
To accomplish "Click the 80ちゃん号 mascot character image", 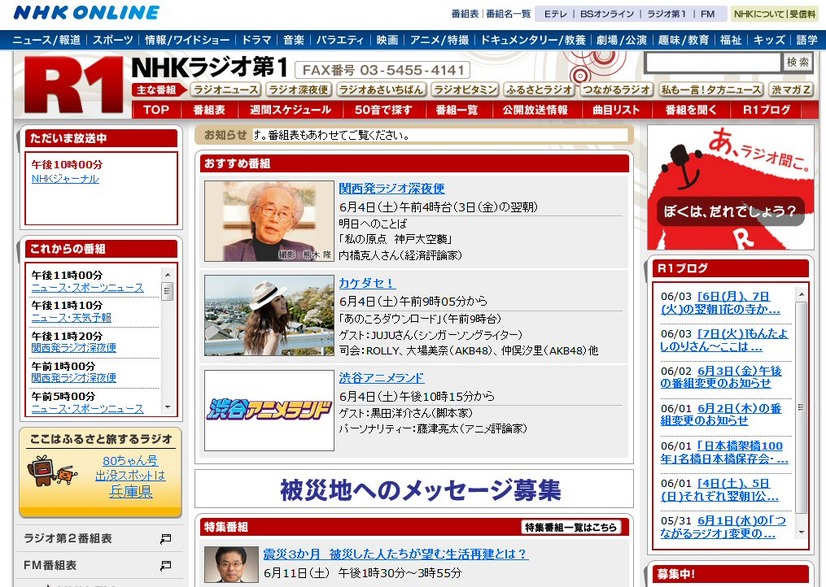I will (51, 472).
